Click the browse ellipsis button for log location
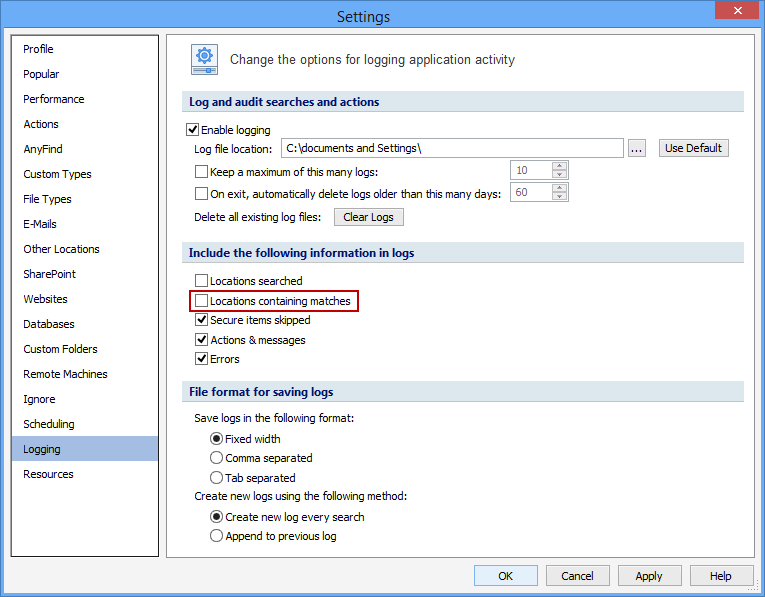765x597 pixels. point(637,148)
